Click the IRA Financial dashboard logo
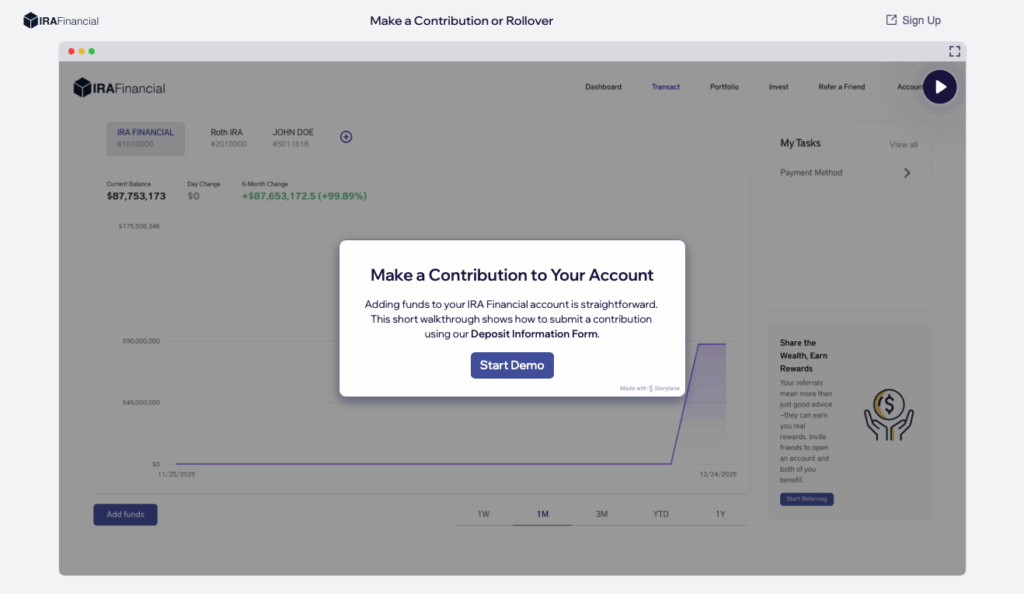The width and height of the screenshot is (1024, 594). pos(119,88)
